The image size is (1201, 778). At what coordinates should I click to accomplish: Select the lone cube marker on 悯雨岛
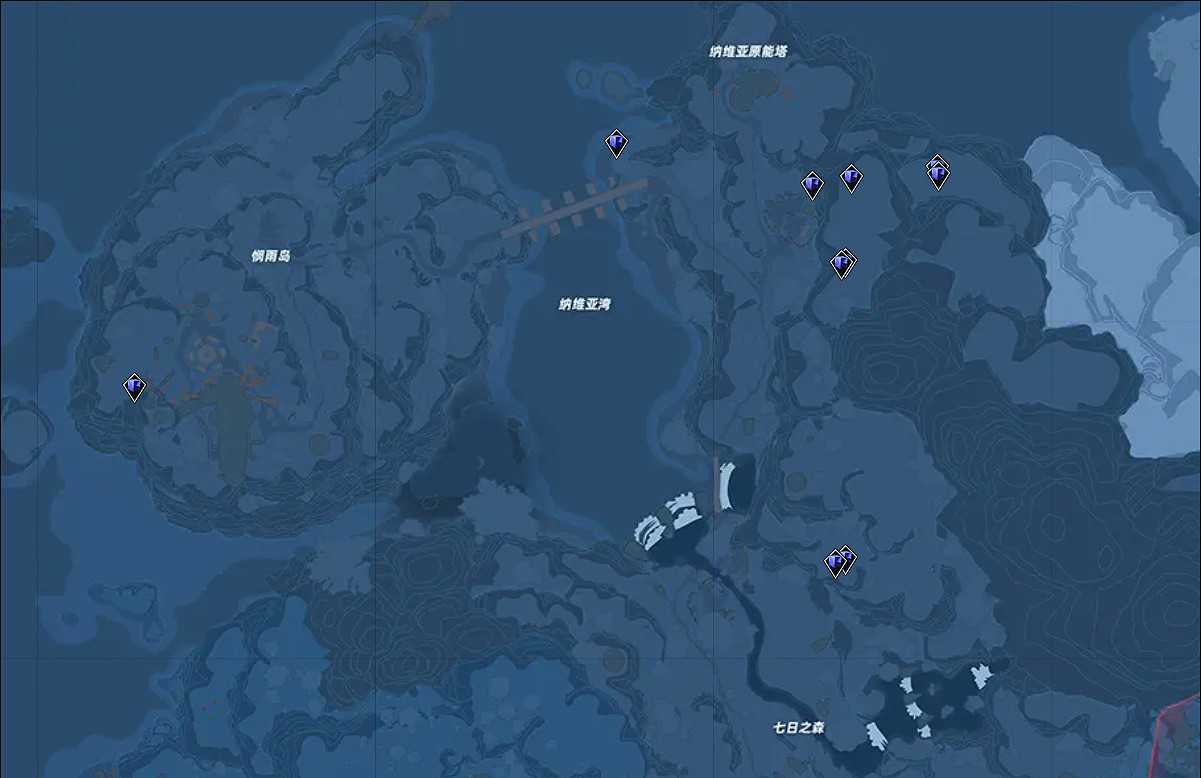tap(134, 387)
